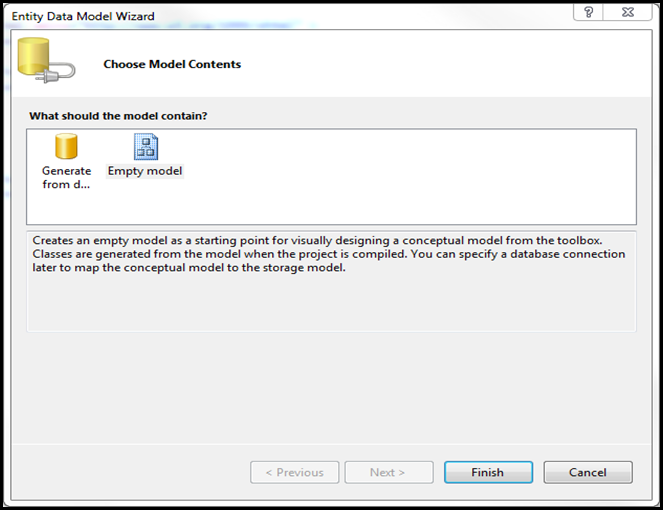
Task: Click the 'Classes are generated' description line
Action: [x=329, y=254]
